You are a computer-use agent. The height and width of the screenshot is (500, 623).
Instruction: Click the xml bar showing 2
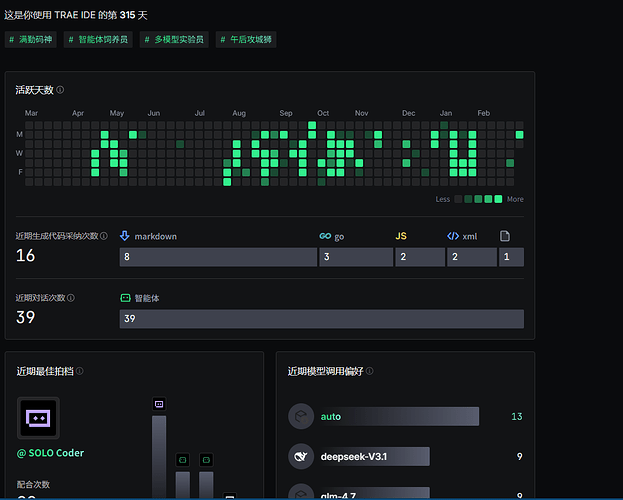click(x=472, y=257)
